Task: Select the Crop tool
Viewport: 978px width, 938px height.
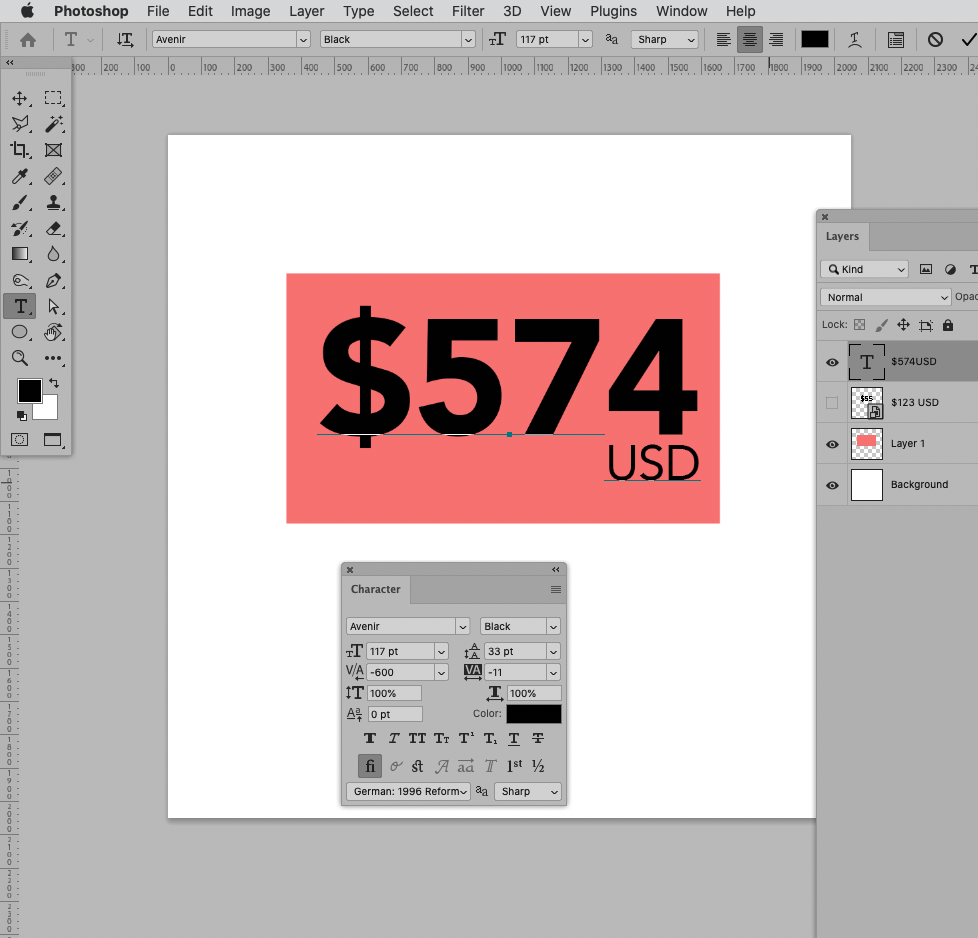Action: (20, 150)
